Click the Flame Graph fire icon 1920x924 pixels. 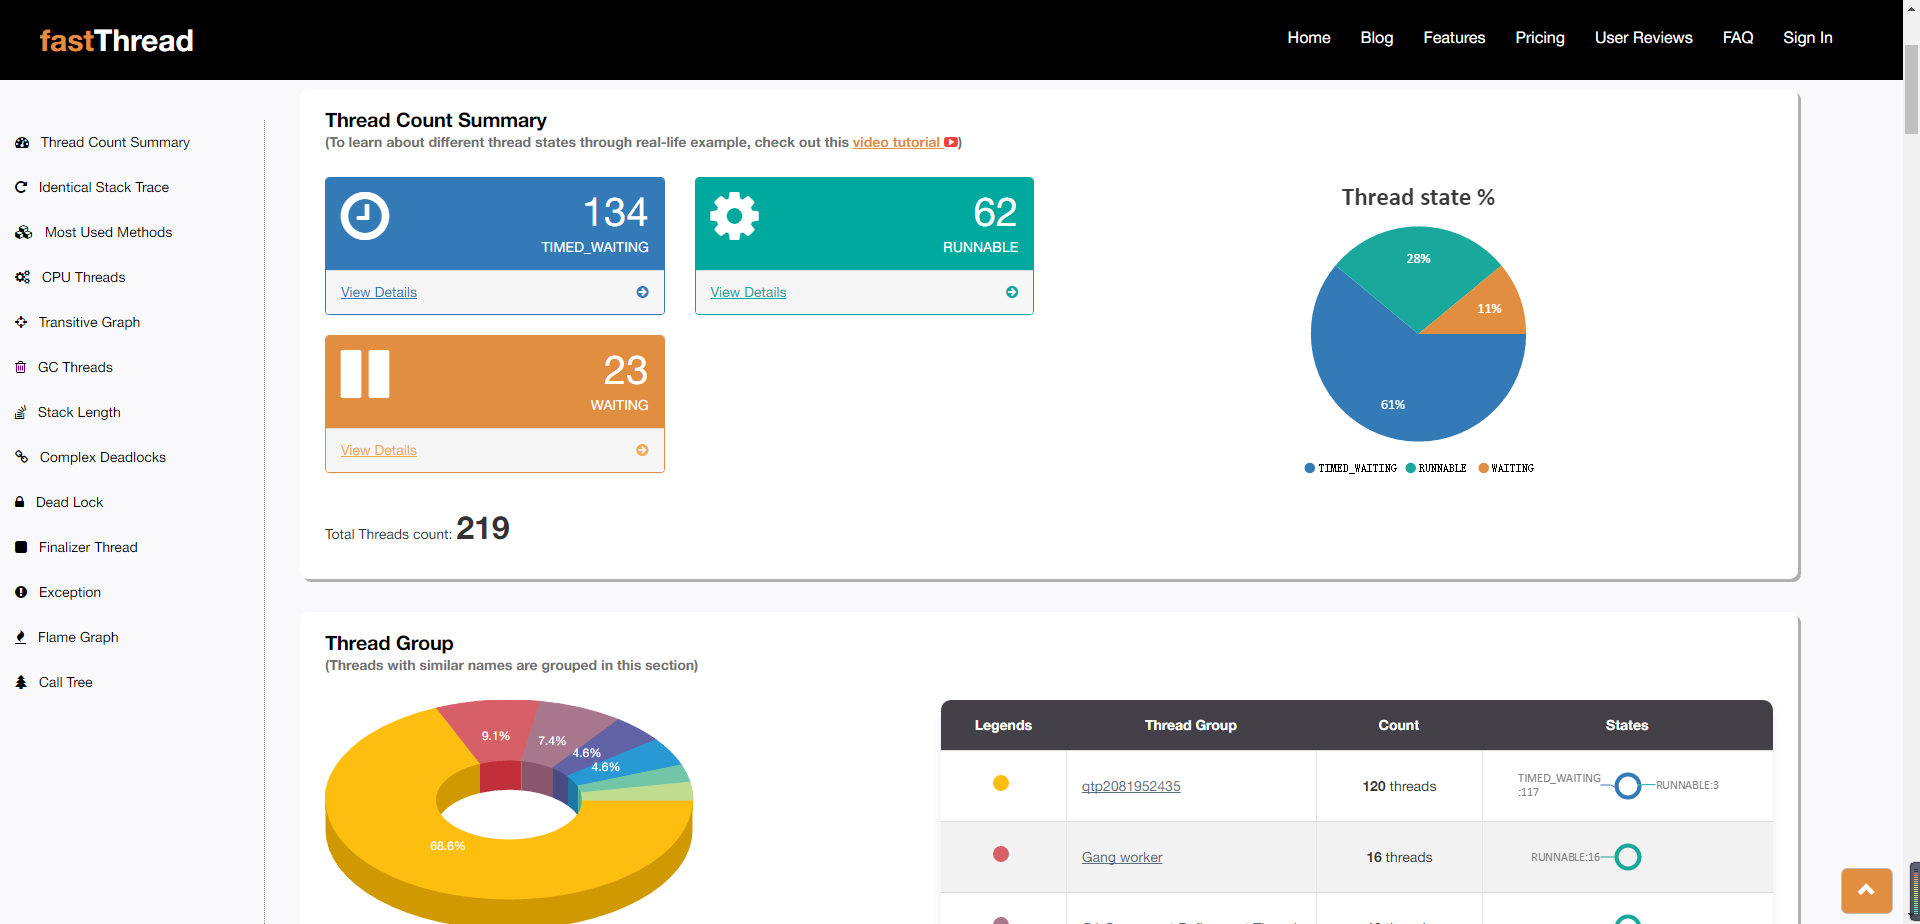(x=20, y=637)
